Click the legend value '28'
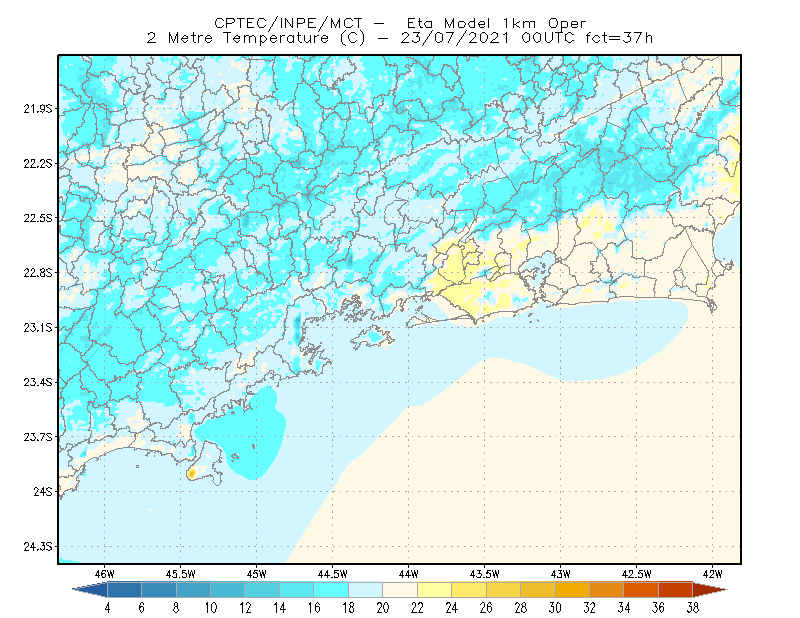The width and height of the screenshot is (800, 618). click(520, 608)
